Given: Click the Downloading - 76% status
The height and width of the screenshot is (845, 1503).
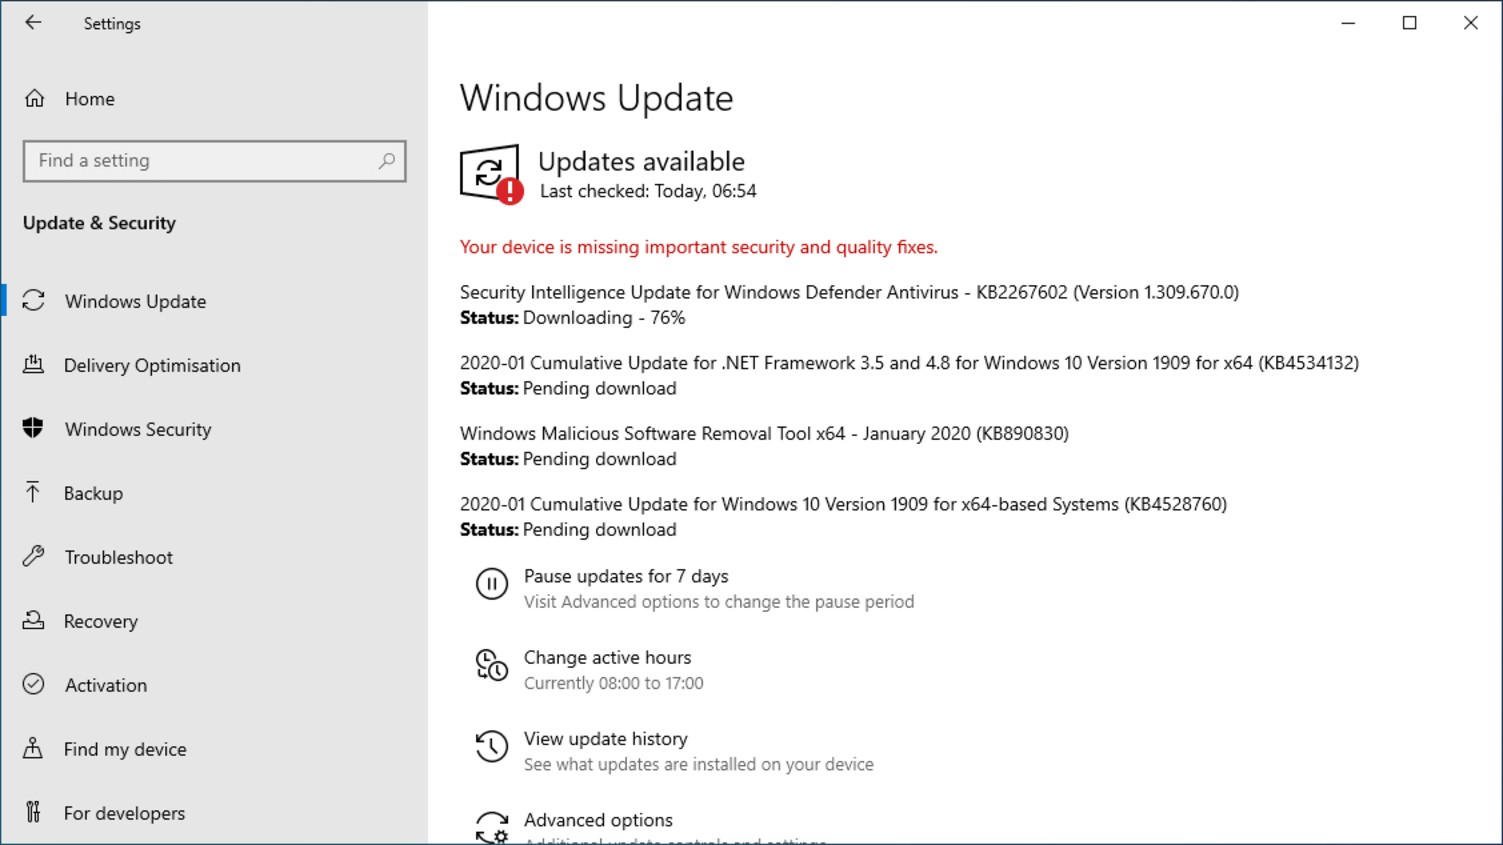Looking at the screenshot, I should 604,318.
